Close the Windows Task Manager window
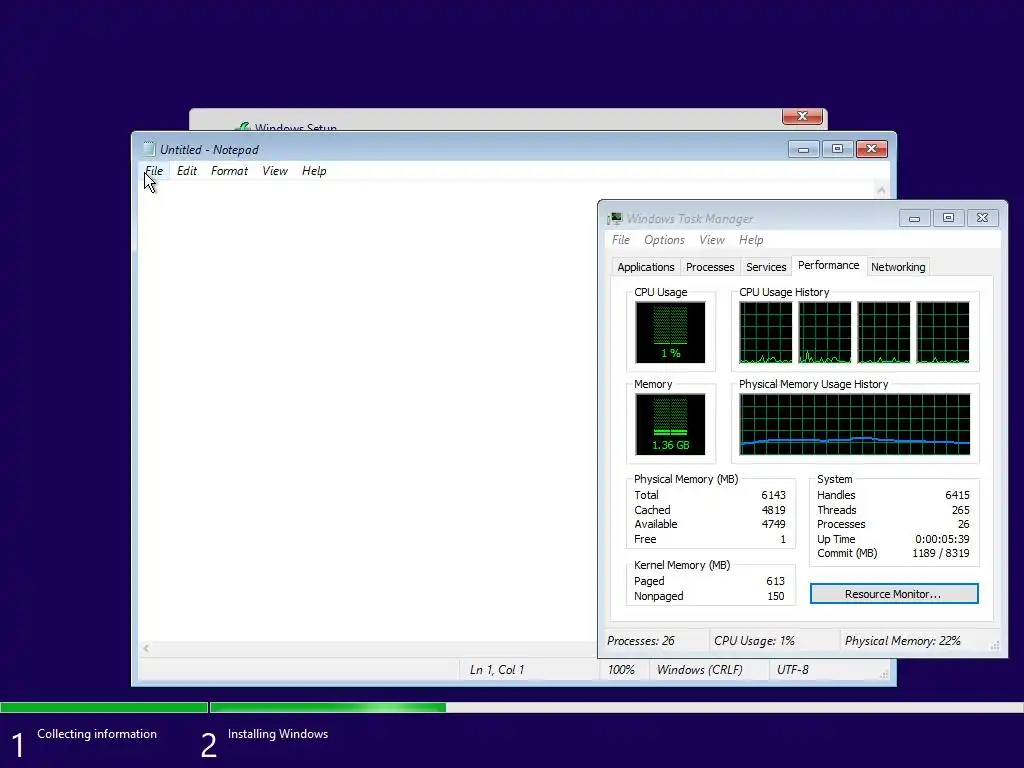This screenshot has width=1024, height=768. (x=982, y=218)
